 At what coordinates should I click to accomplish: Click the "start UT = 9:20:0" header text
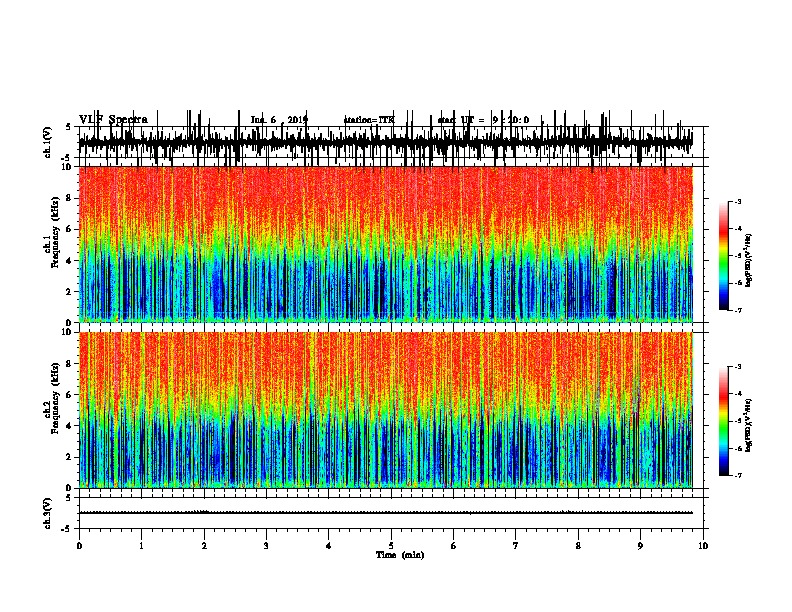pyautogui.click(x=483, y=120)
